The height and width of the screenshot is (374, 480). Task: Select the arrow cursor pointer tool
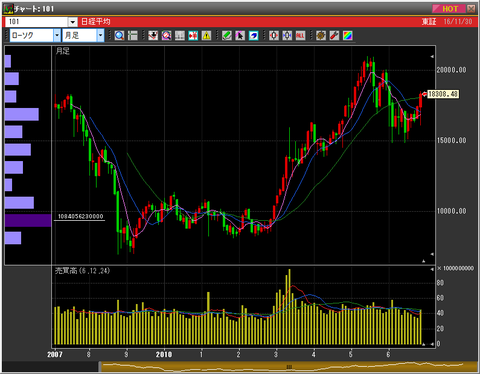pos(240,36)
